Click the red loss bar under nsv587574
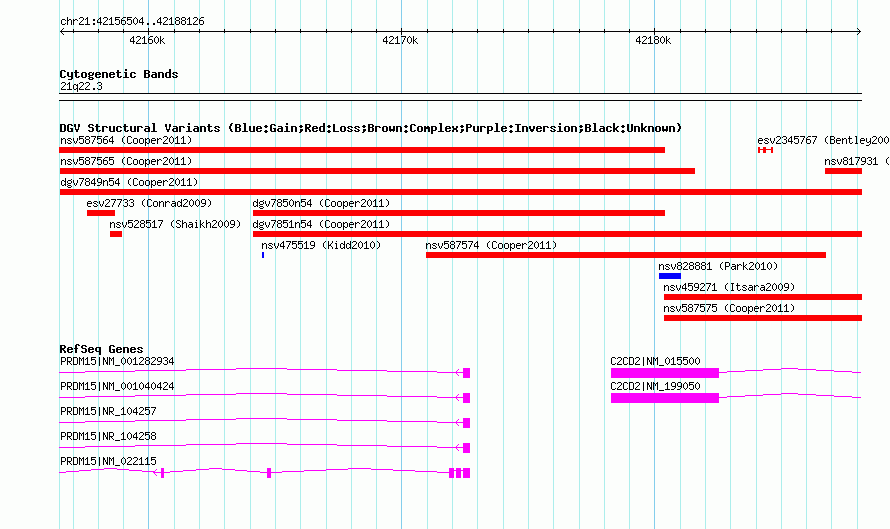Viewport: 890px width, 529px height. tap(626, 255)
